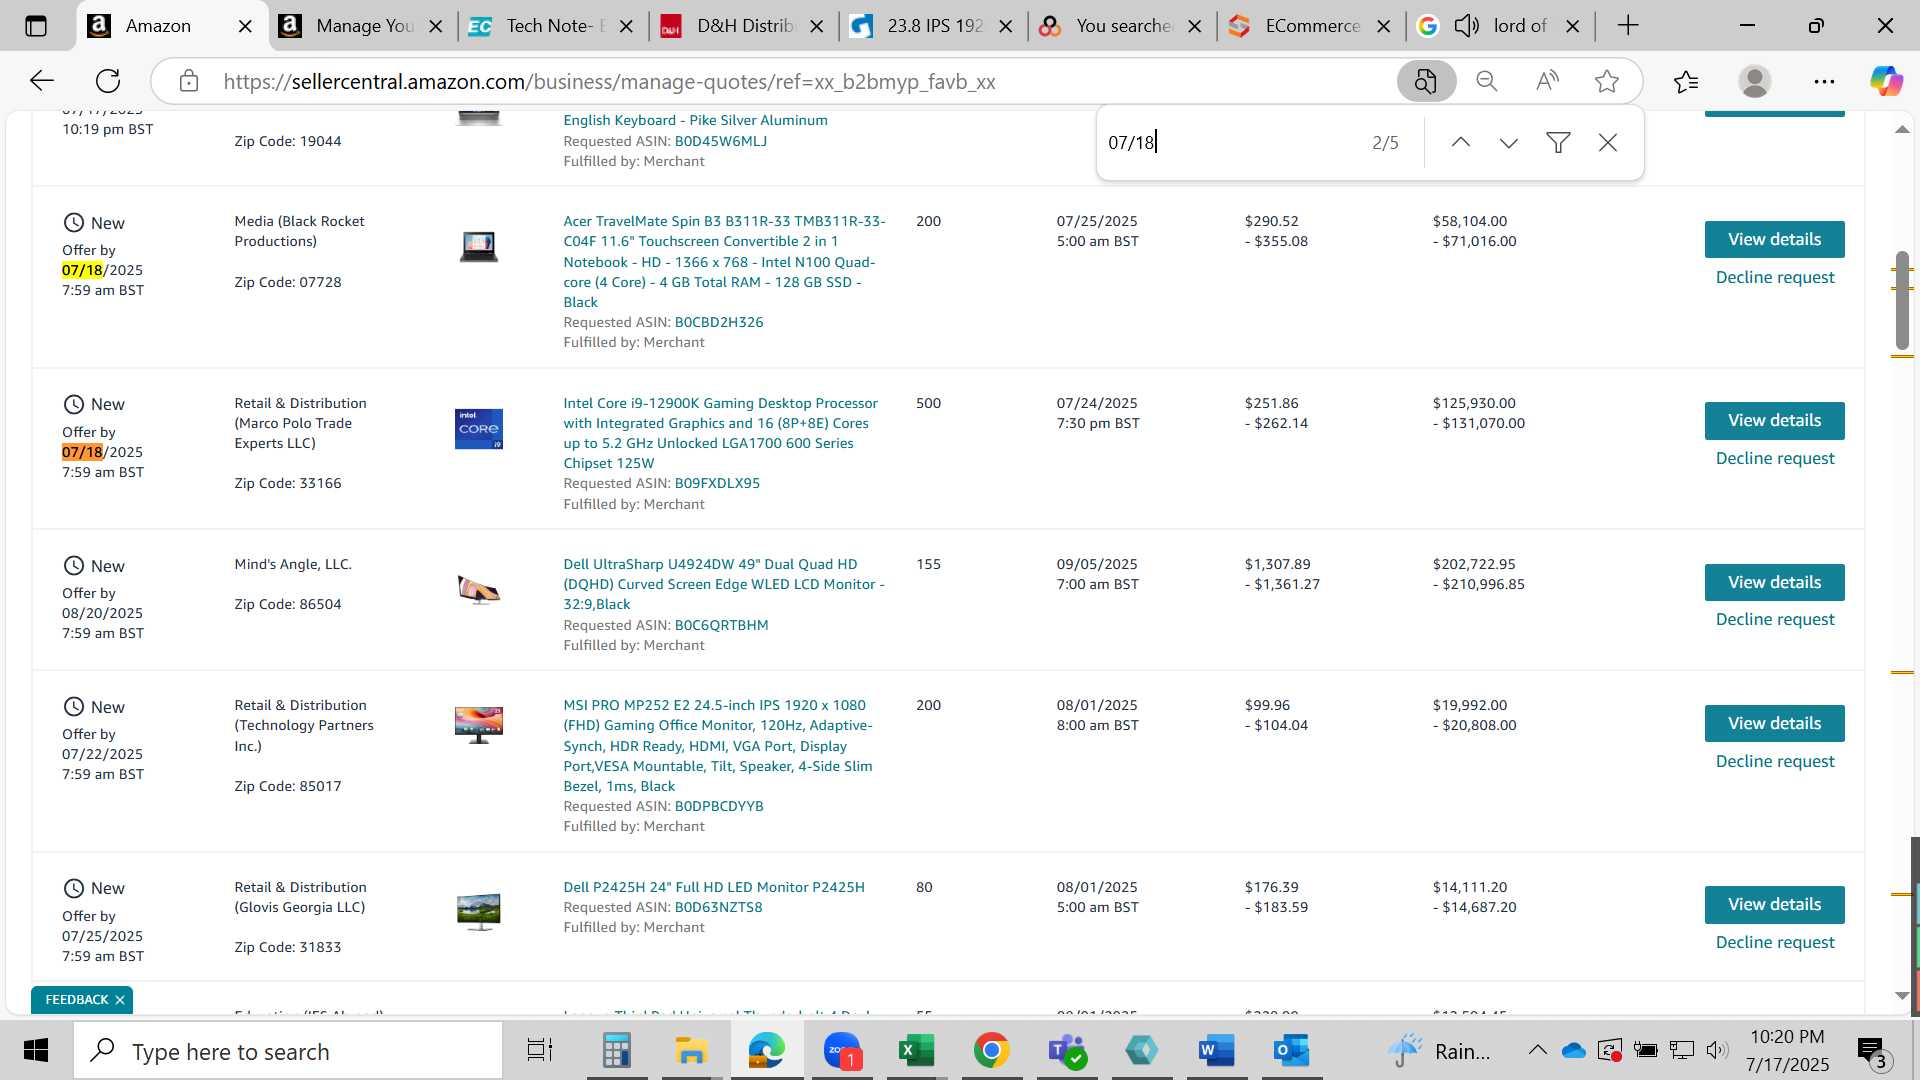Decline the MSI PRO MP252 request
This screenshot has height=1080, width=1920.
(1774, 761)
